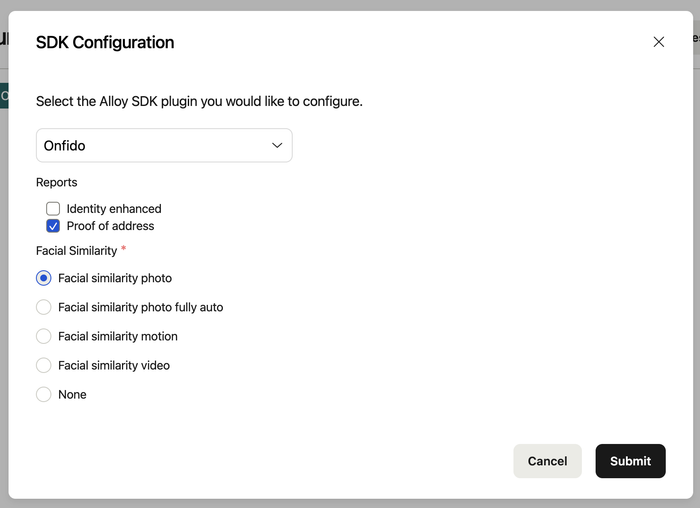Viewport: 700px width, 508px height.
Task: Close the SDK Configuration dialog with X
Action: pyautogui.click(x=658, y=42)
